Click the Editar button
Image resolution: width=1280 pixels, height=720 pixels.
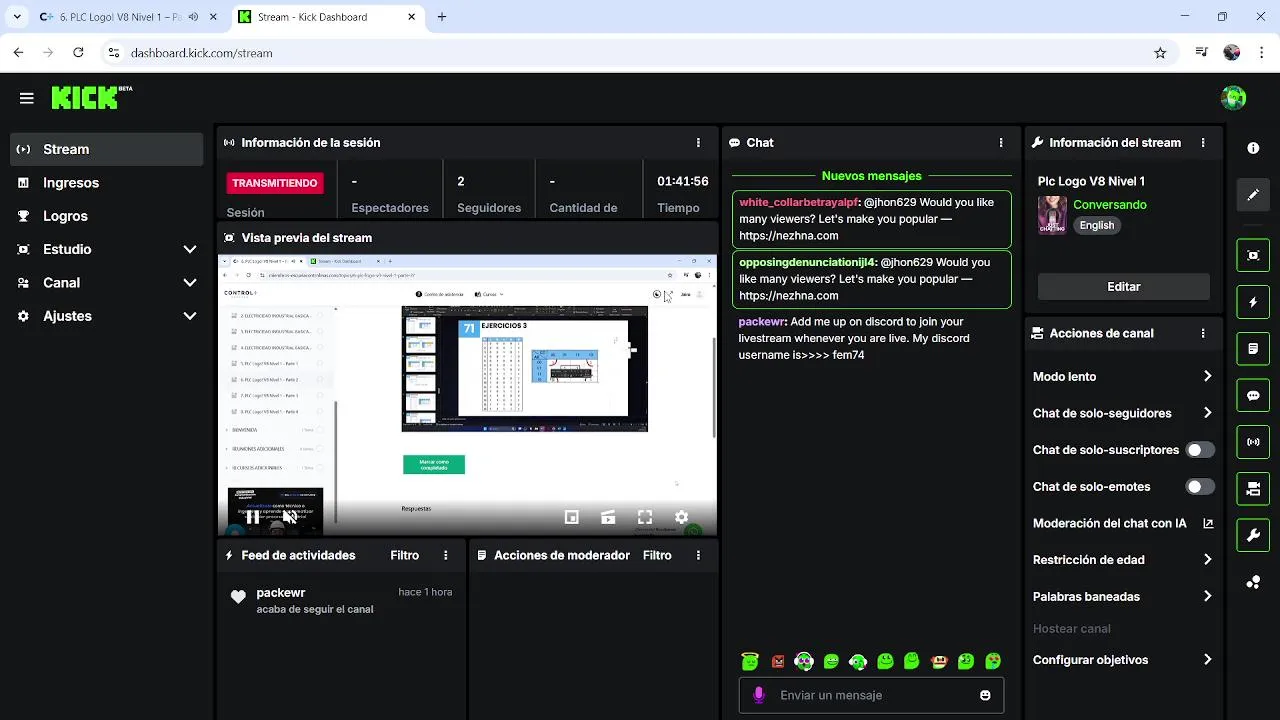[1124, 286]
